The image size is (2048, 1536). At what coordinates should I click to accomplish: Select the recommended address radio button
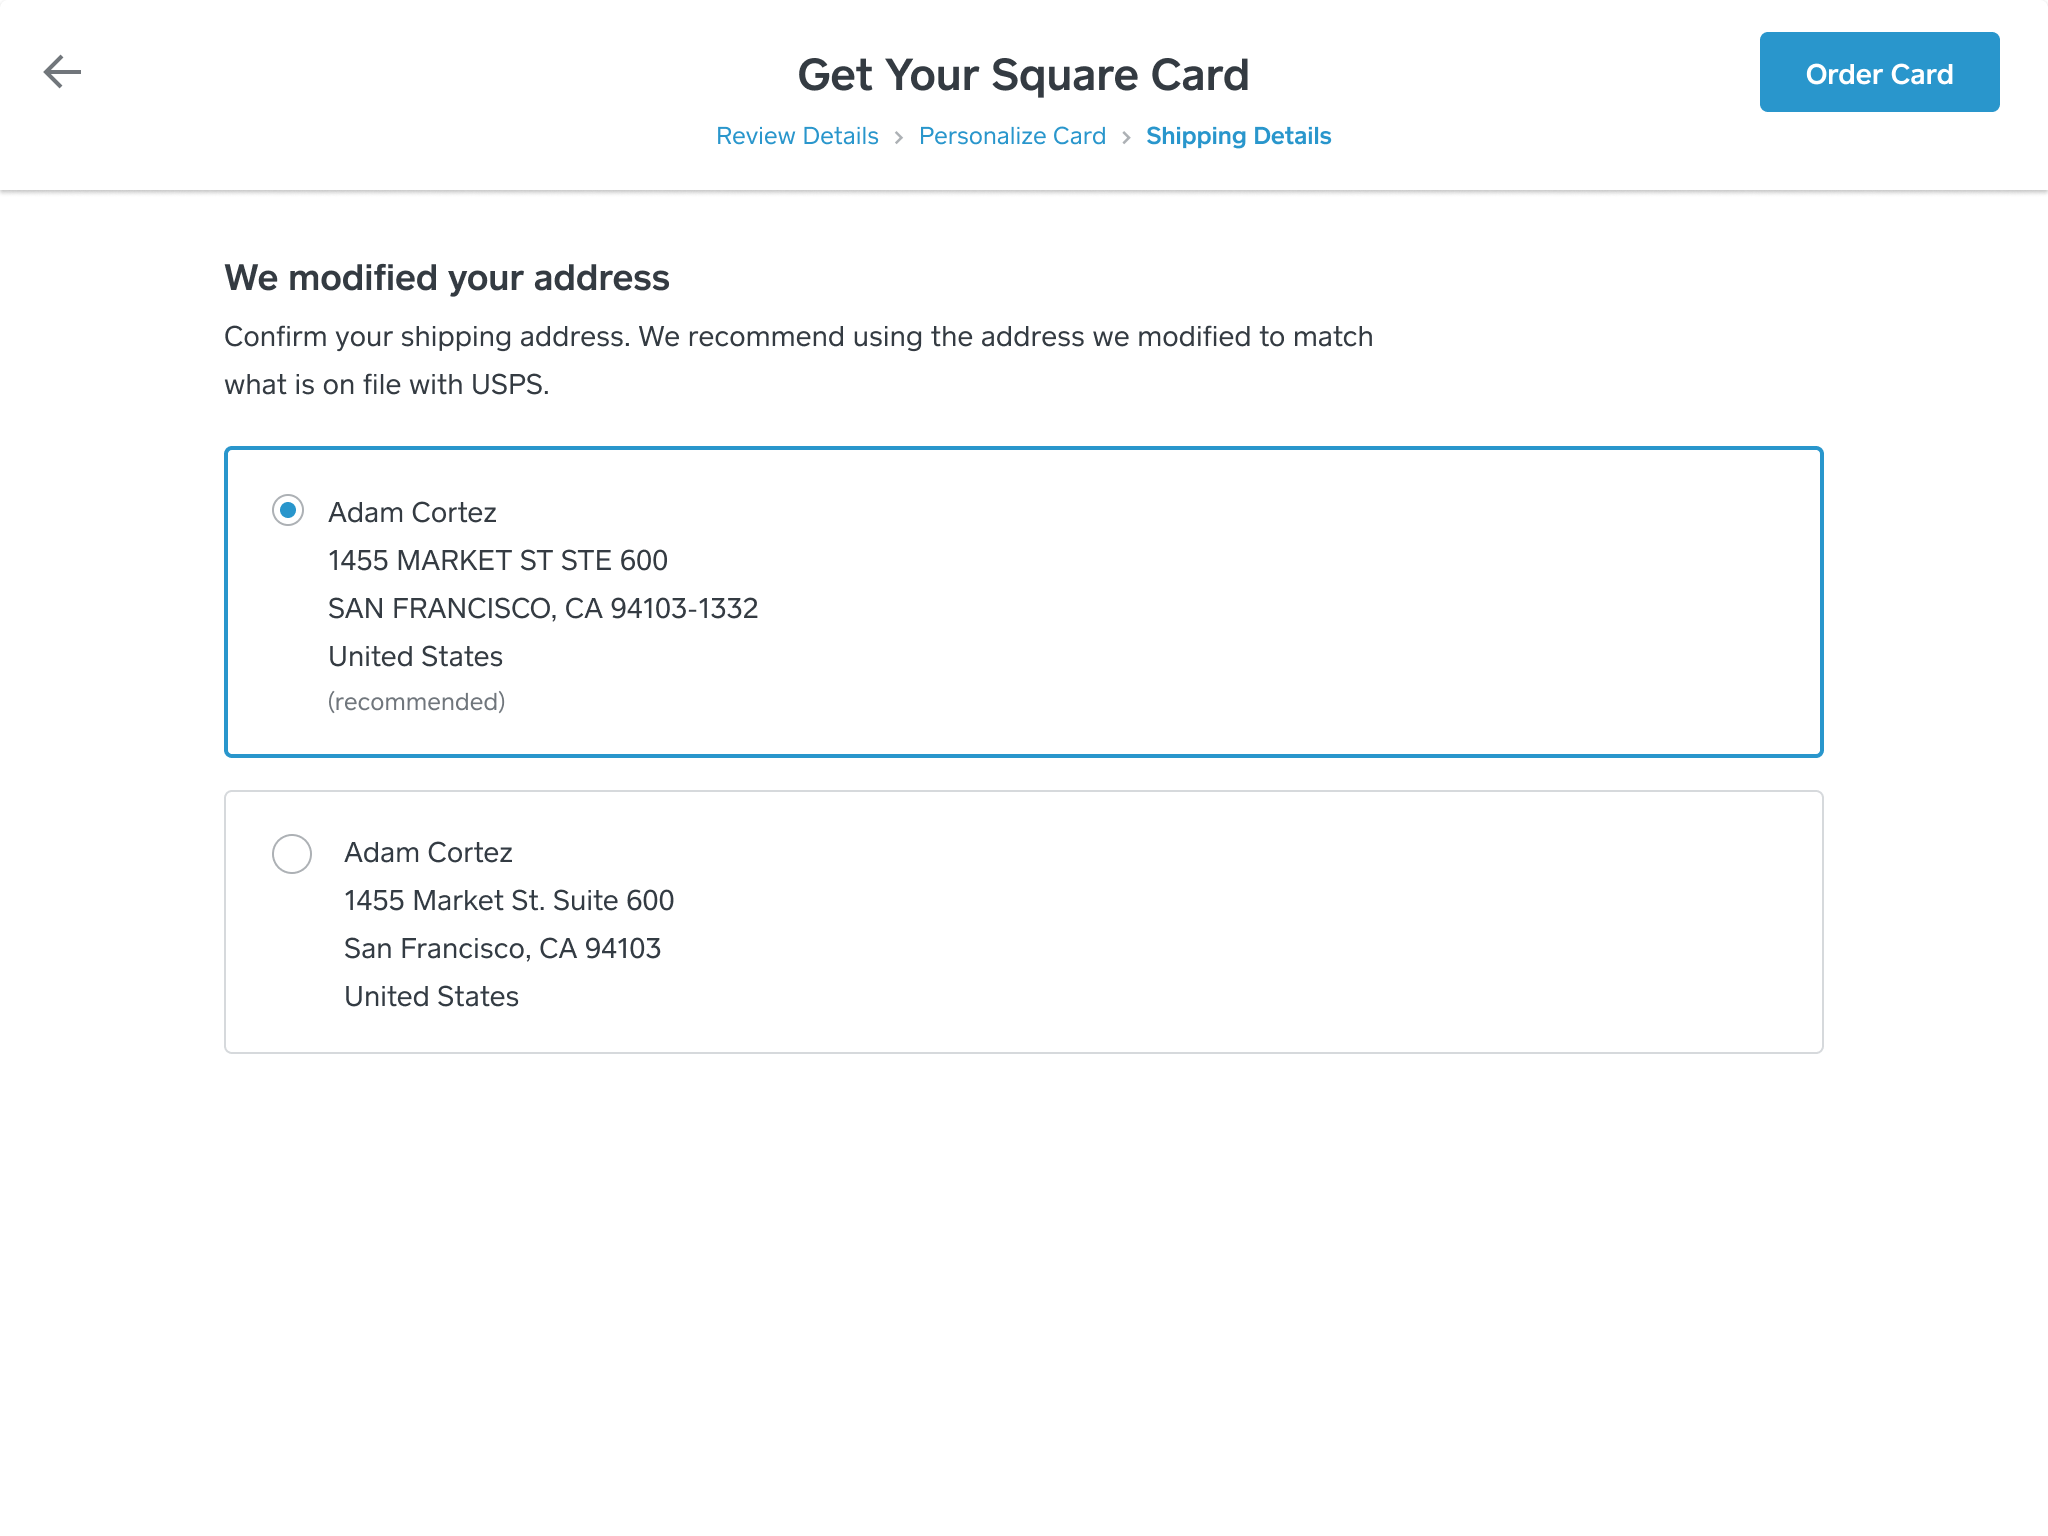288,510
